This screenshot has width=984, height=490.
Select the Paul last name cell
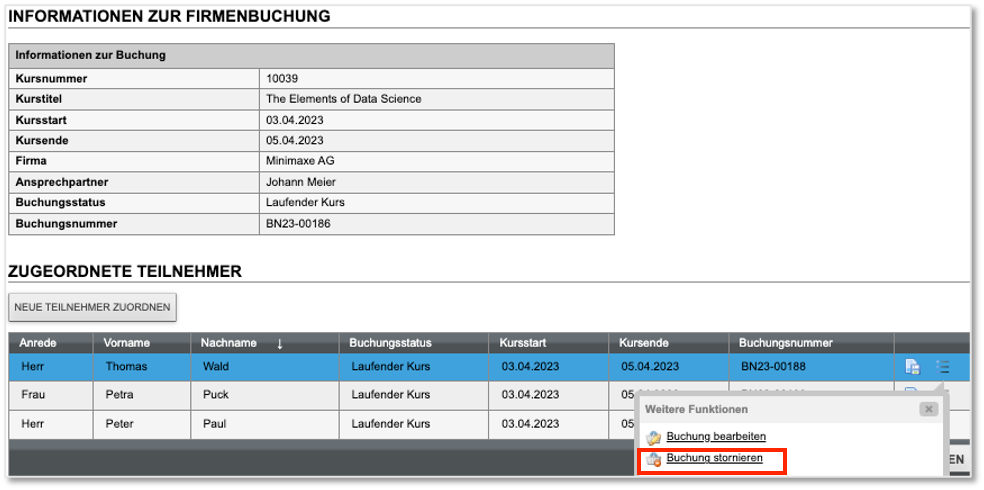214,423
